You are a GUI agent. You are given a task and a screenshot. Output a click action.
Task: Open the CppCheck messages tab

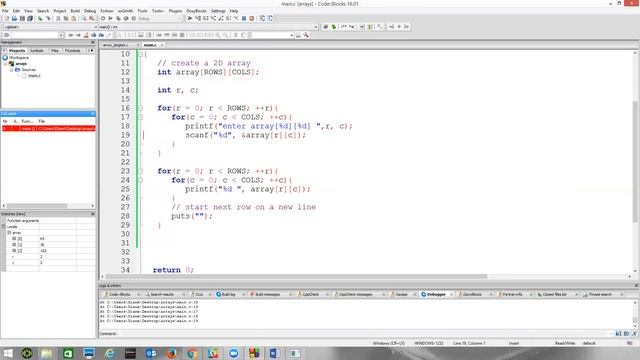click(356, 294)
